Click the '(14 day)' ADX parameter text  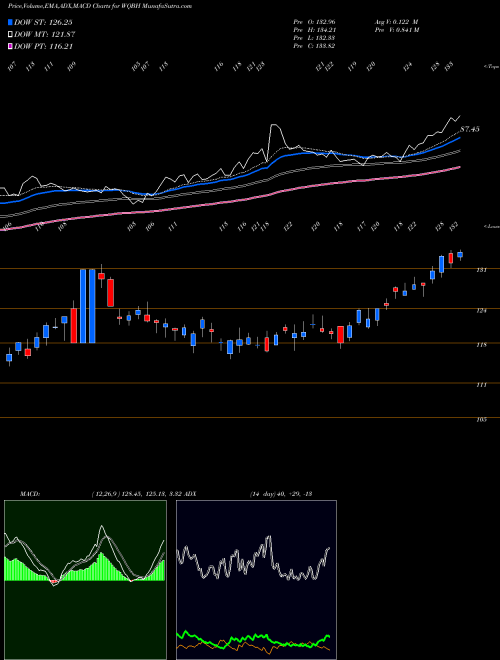point(263,493)
